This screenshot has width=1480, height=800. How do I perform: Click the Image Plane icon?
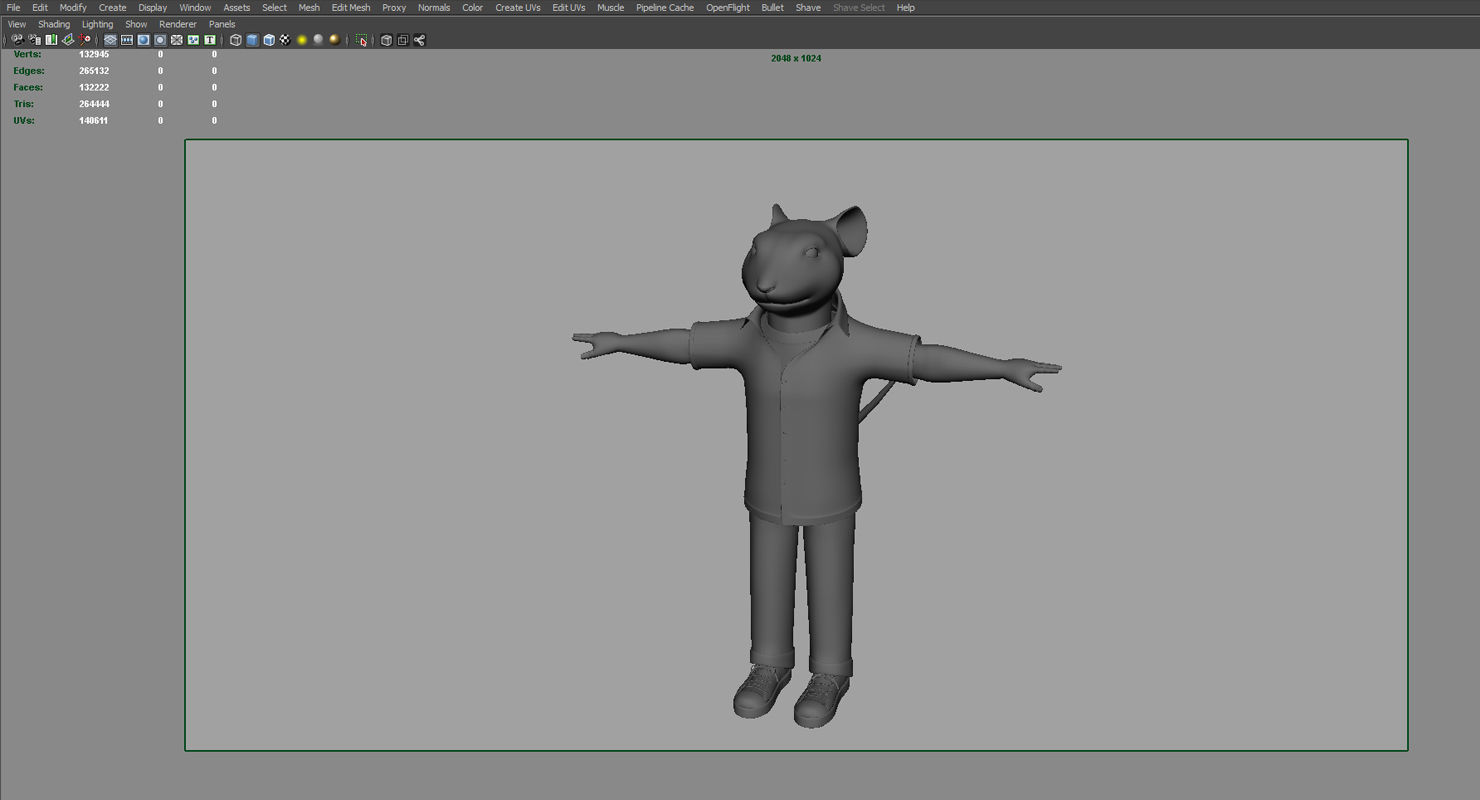pos(68,40)
